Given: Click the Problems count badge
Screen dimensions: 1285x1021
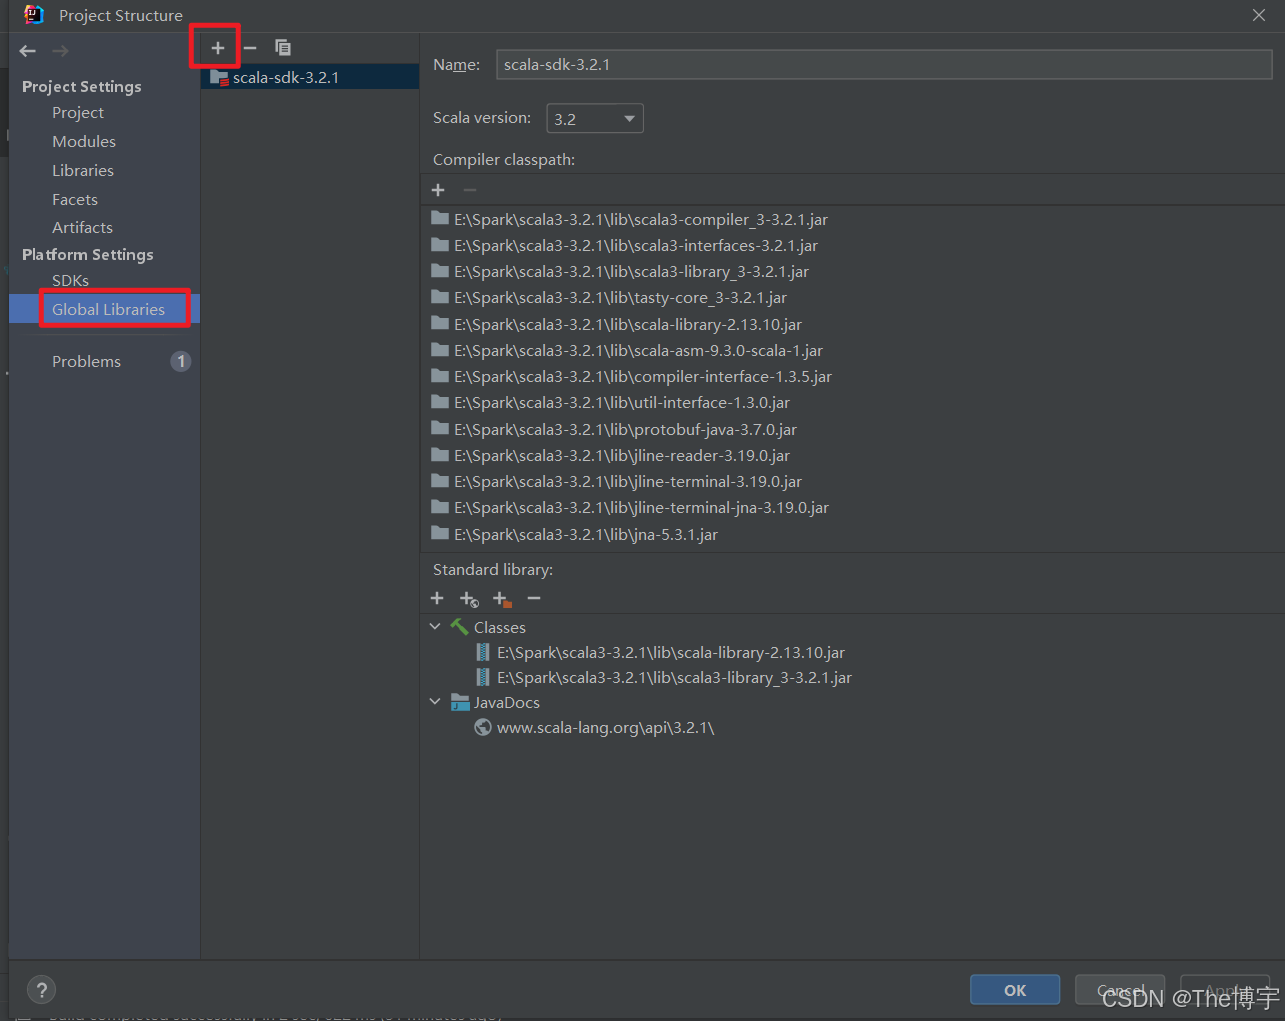Looking at the screenshot, I should pyautogui.click(x=181, y=361).
